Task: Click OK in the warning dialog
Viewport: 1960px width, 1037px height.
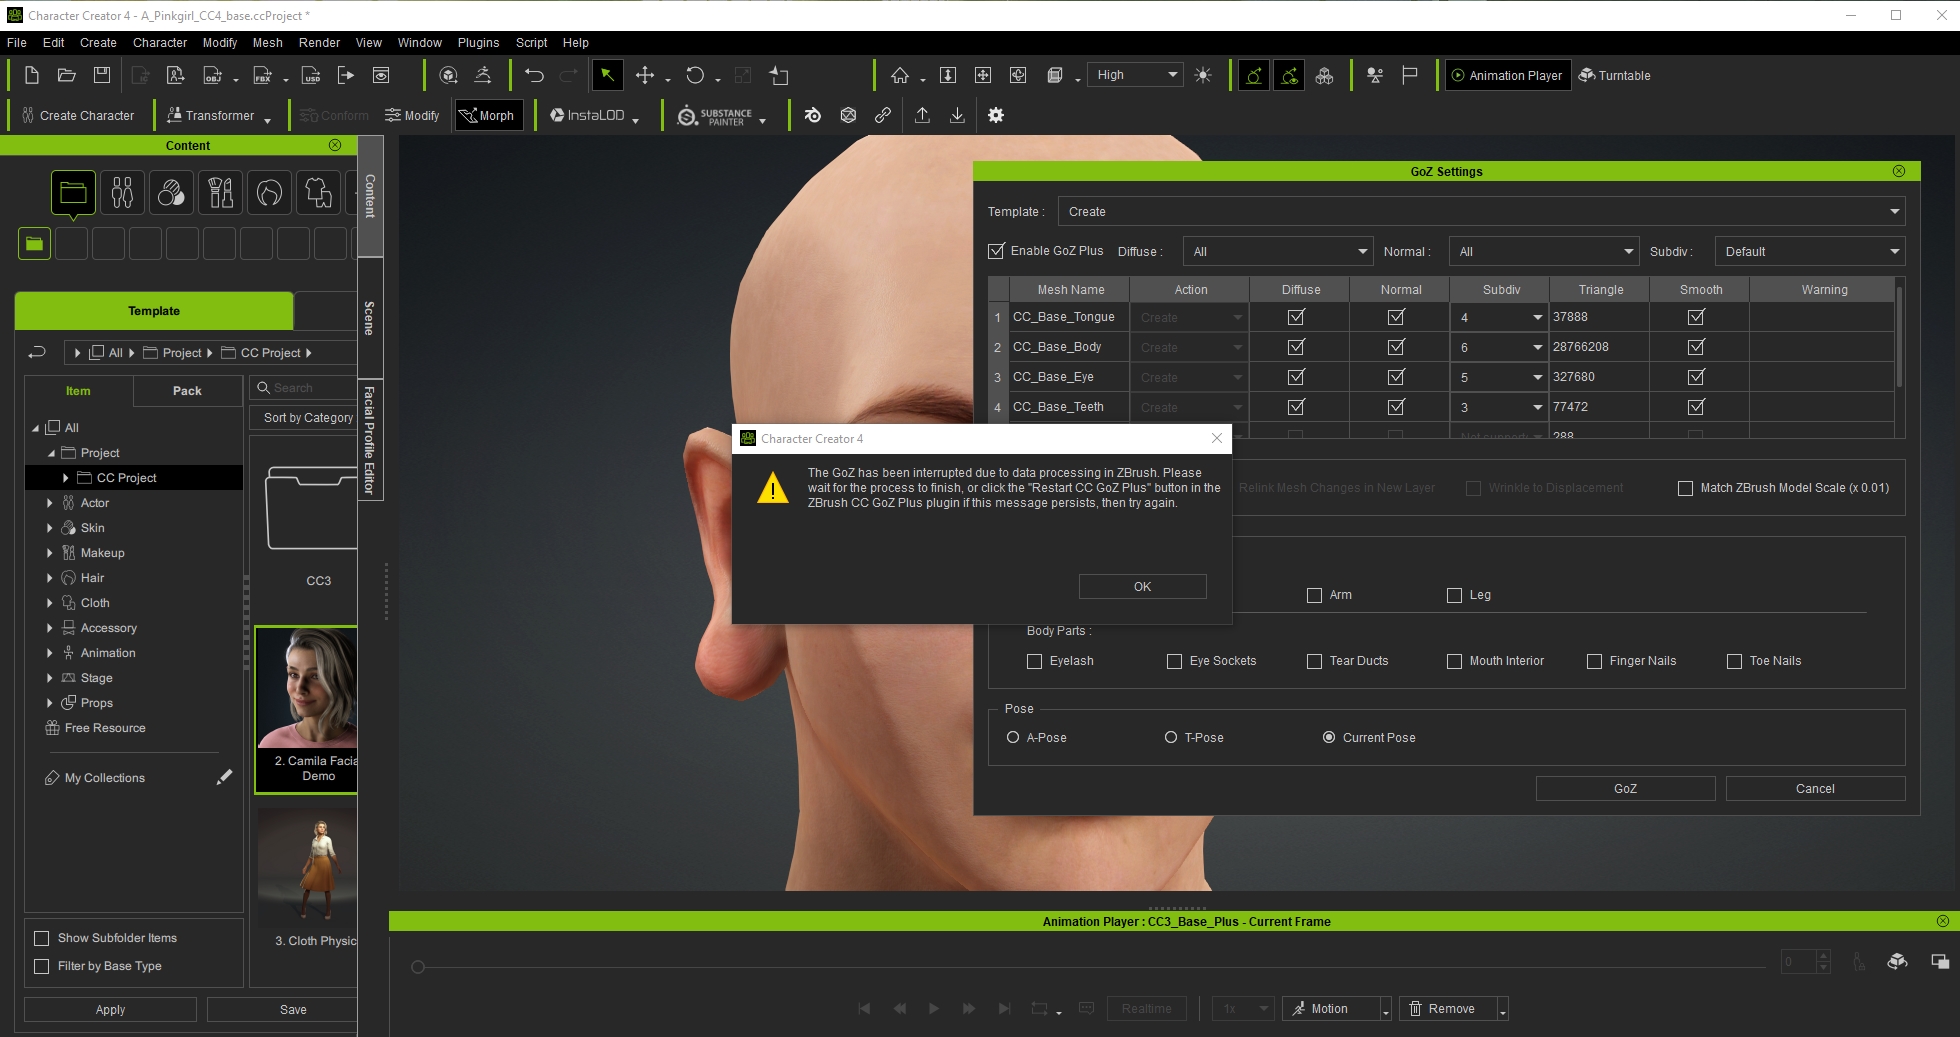Action: coord(1142,587)
